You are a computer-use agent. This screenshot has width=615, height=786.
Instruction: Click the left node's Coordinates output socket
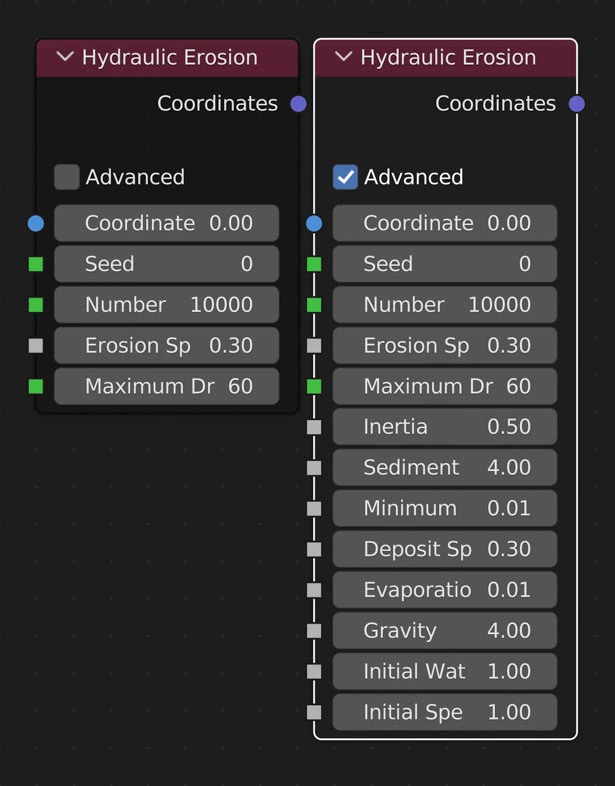(x=298, y=103)
